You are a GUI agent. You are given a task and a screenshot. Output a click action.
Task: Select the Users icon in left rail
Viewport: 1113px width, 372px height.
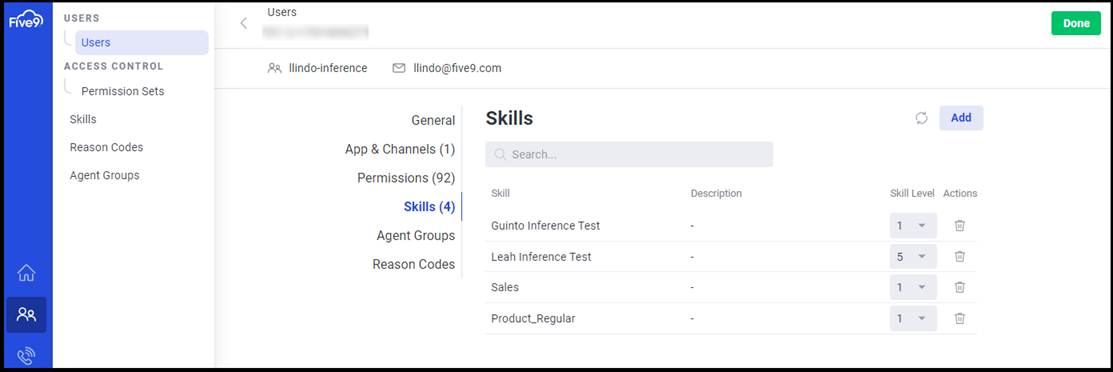click(x=26, y=314)
